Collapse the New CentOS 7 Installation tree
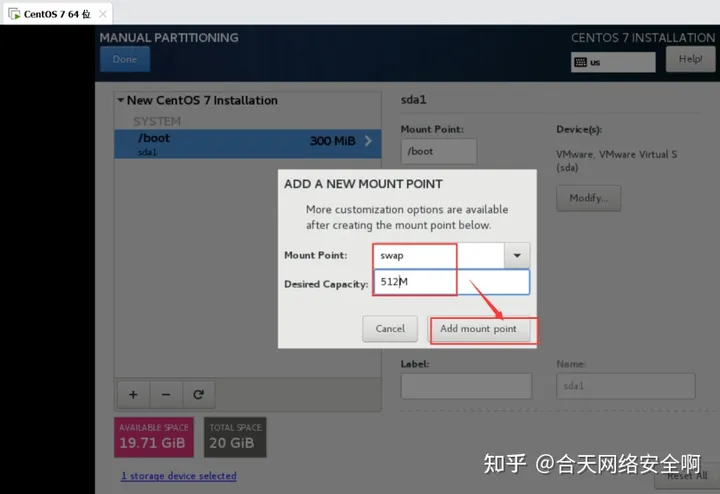 click(121, 100)
